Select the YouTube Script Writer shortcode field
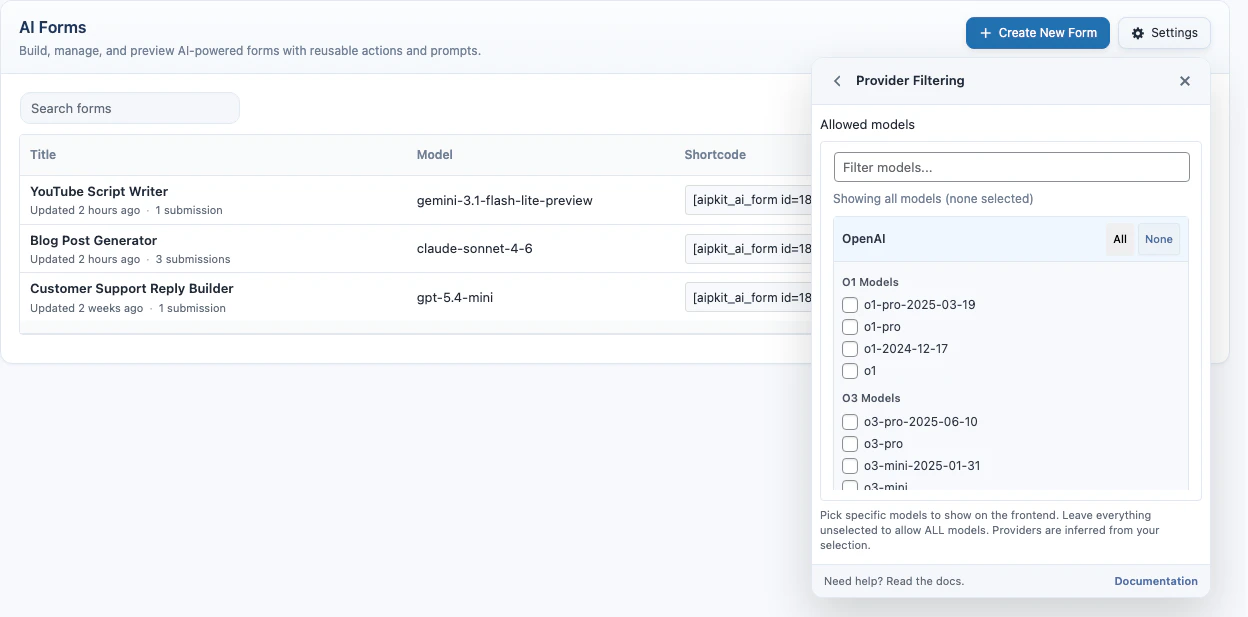 pyautogui.click(x=750, y=199)
